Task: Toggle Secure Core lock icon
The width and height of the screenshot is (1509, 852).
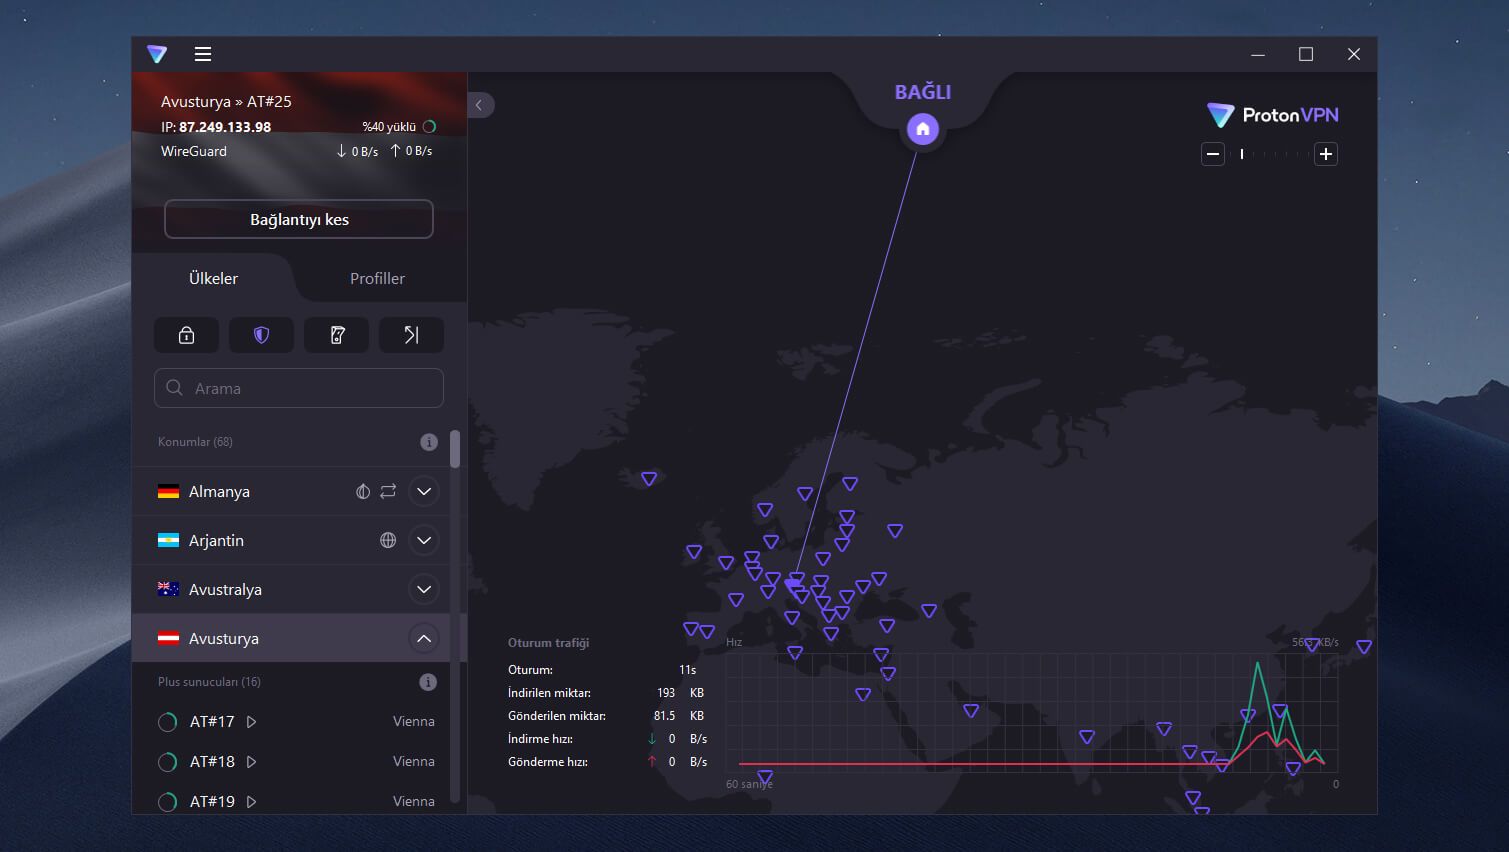Action: click(186, 335)
